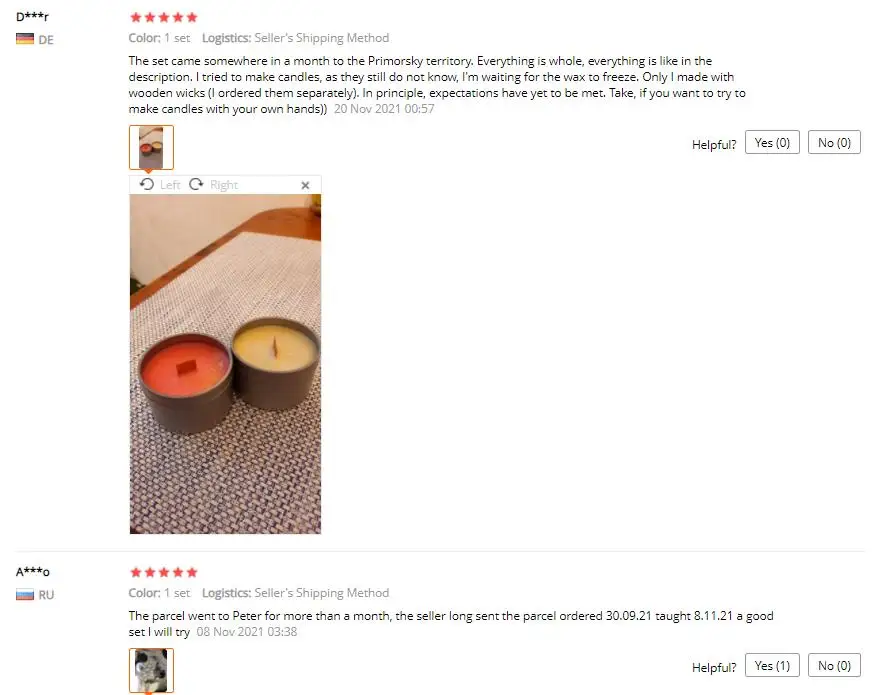Click the 20 Nov 2021 review timestamp

[384, 109]
